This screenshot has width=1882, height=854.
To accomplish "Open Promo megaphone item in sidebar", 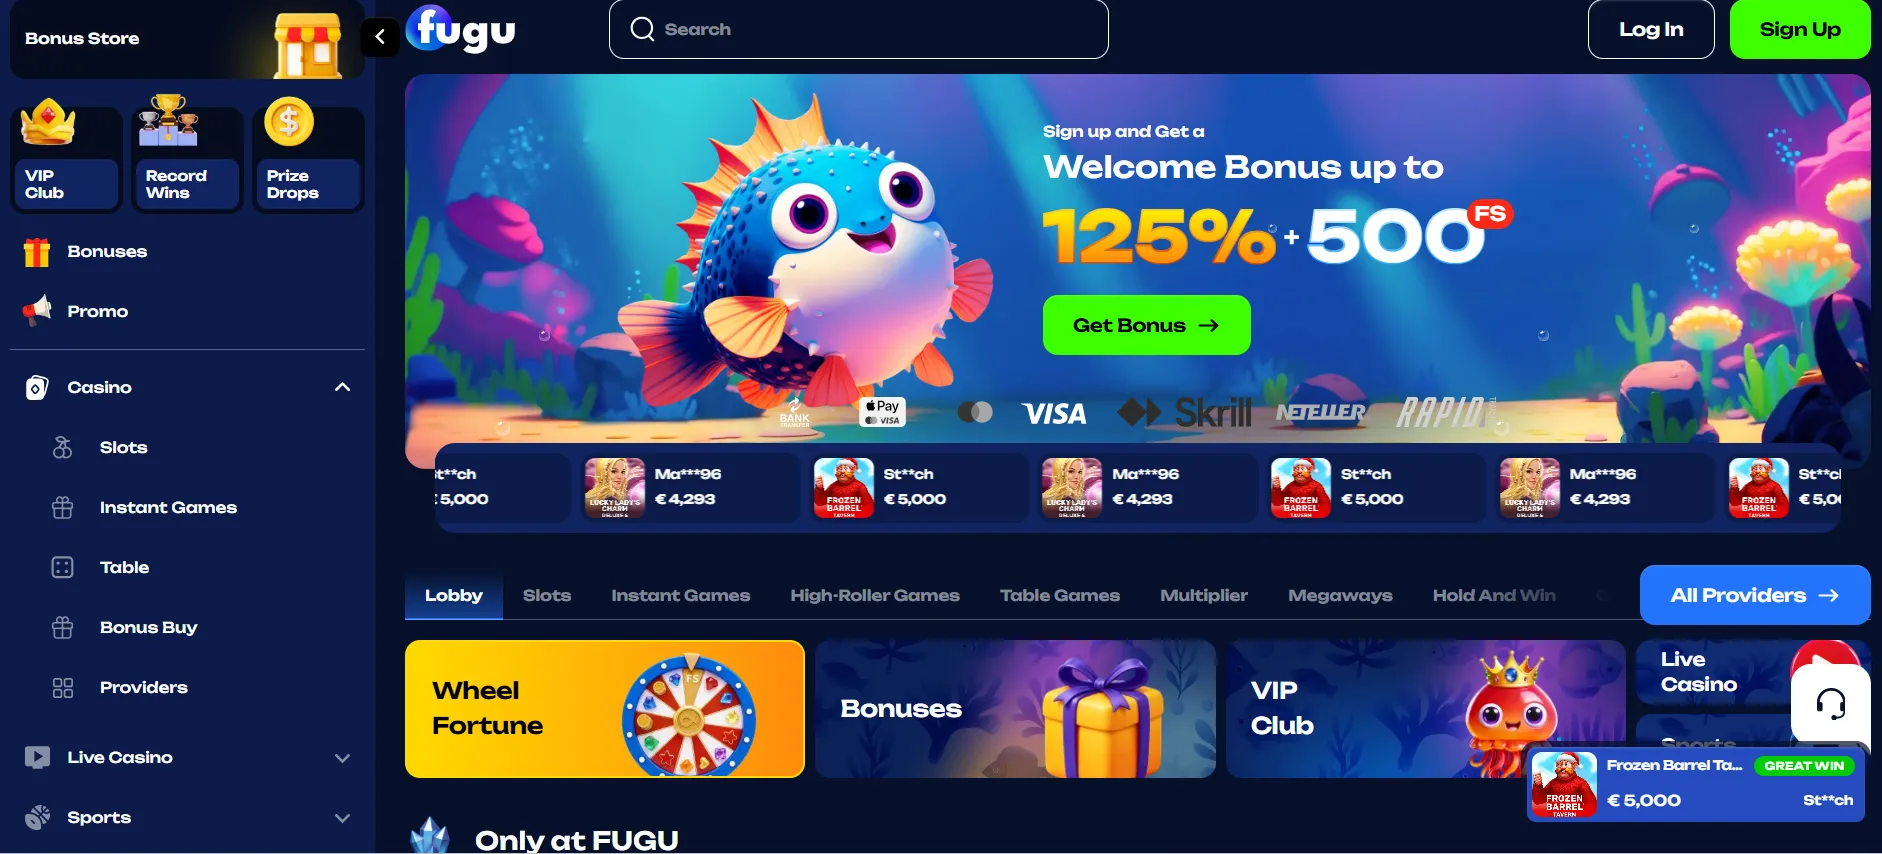I will pyautogui.click(x=37, y=311).
